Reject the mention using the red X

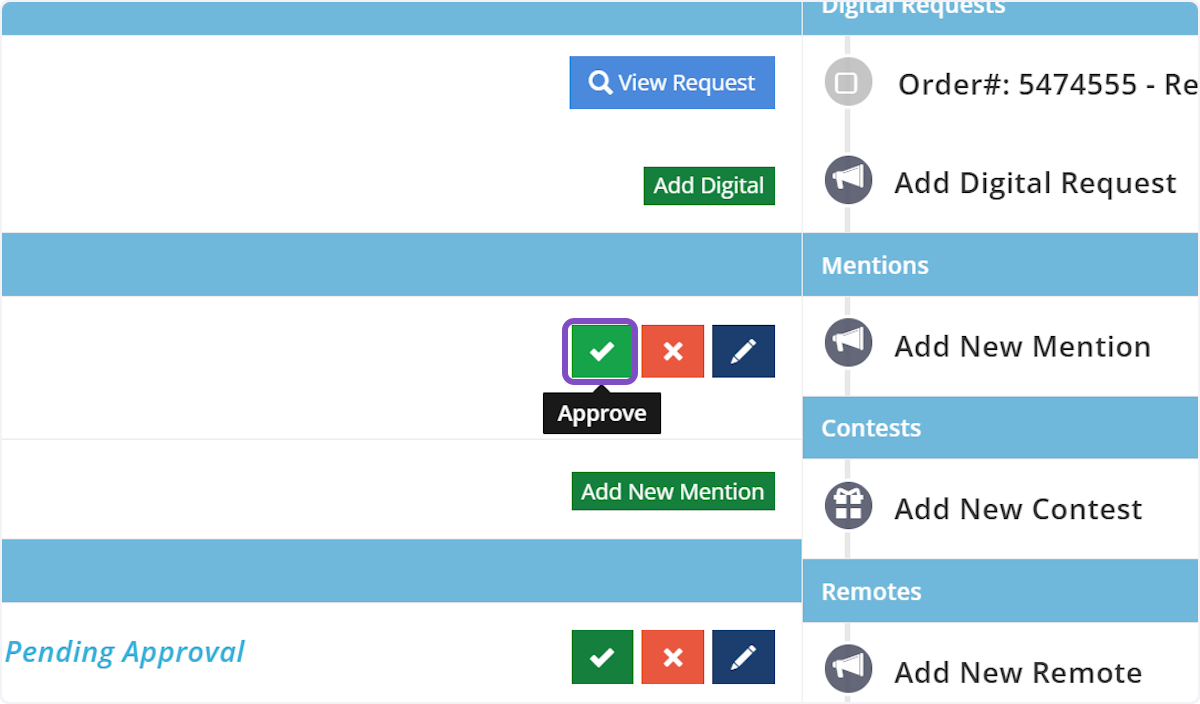[673, 351]
